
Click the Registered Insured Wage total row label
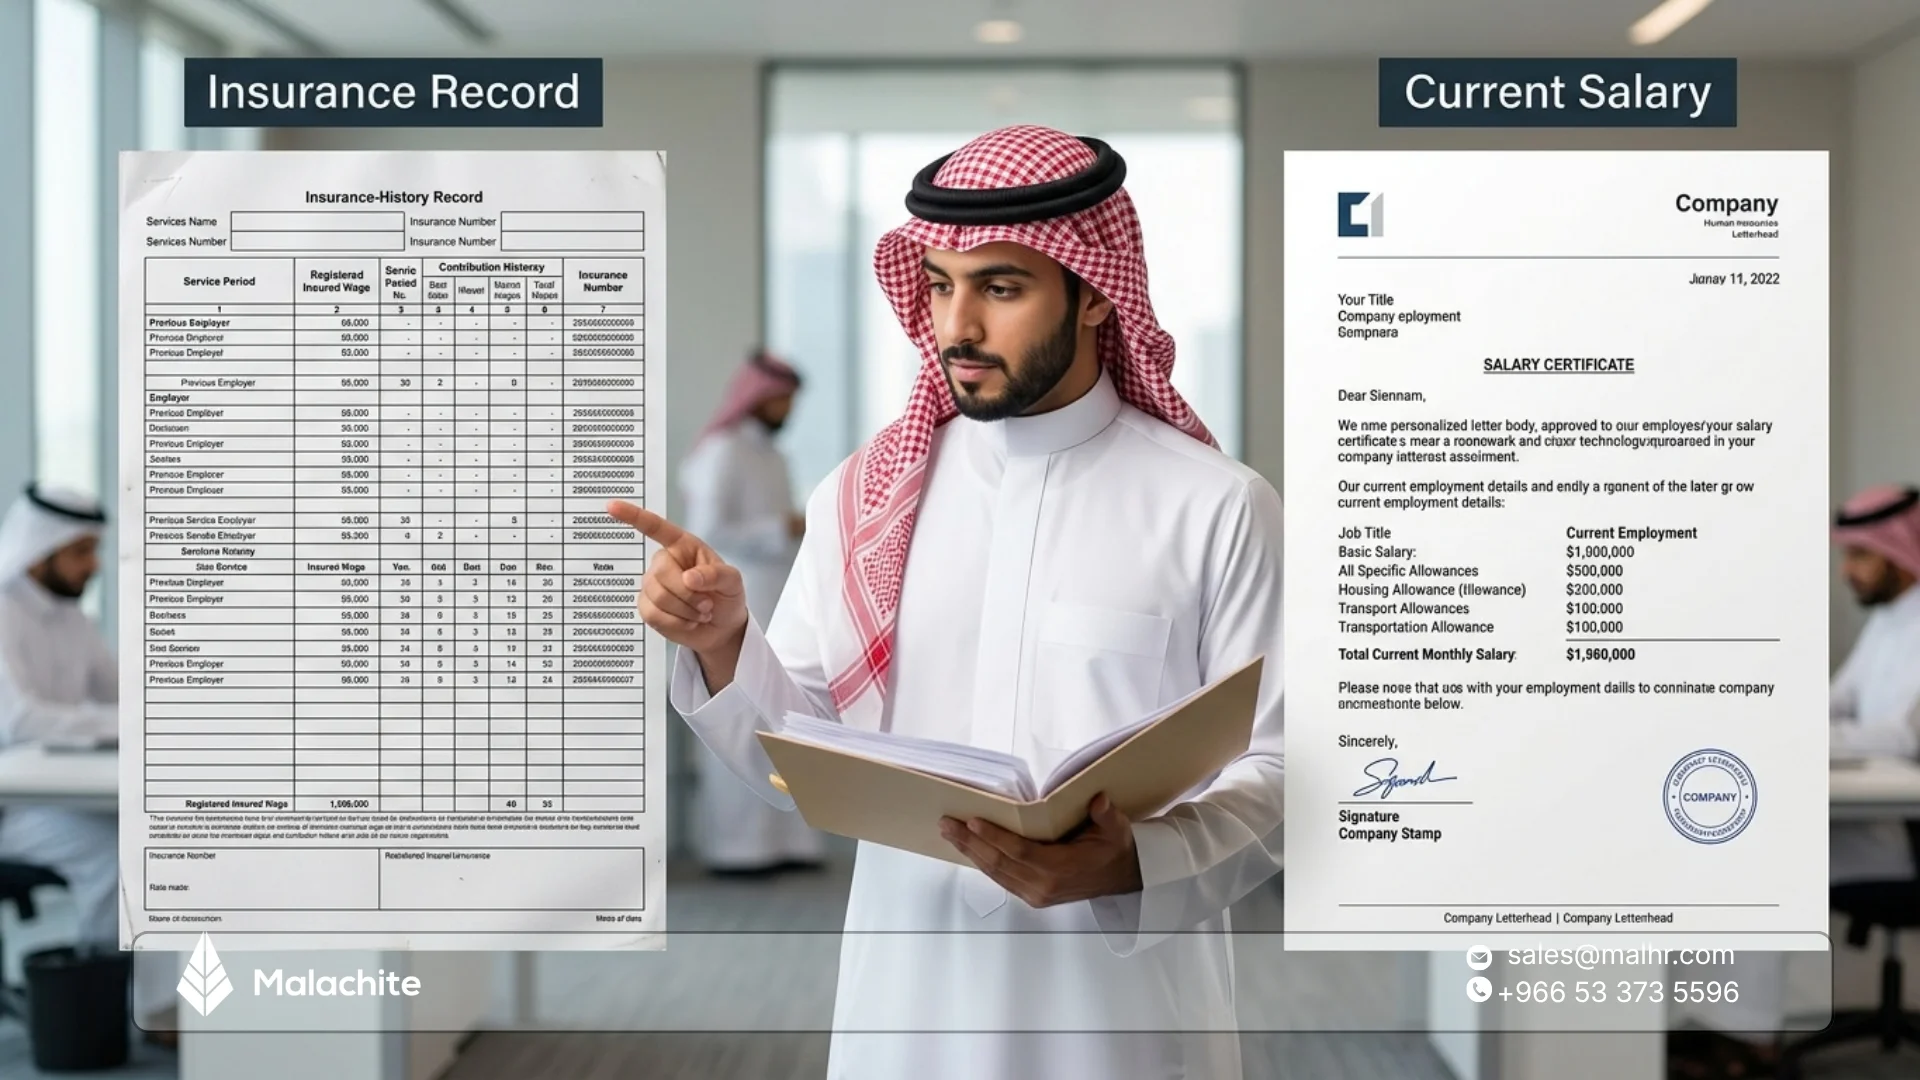(236, 804)
